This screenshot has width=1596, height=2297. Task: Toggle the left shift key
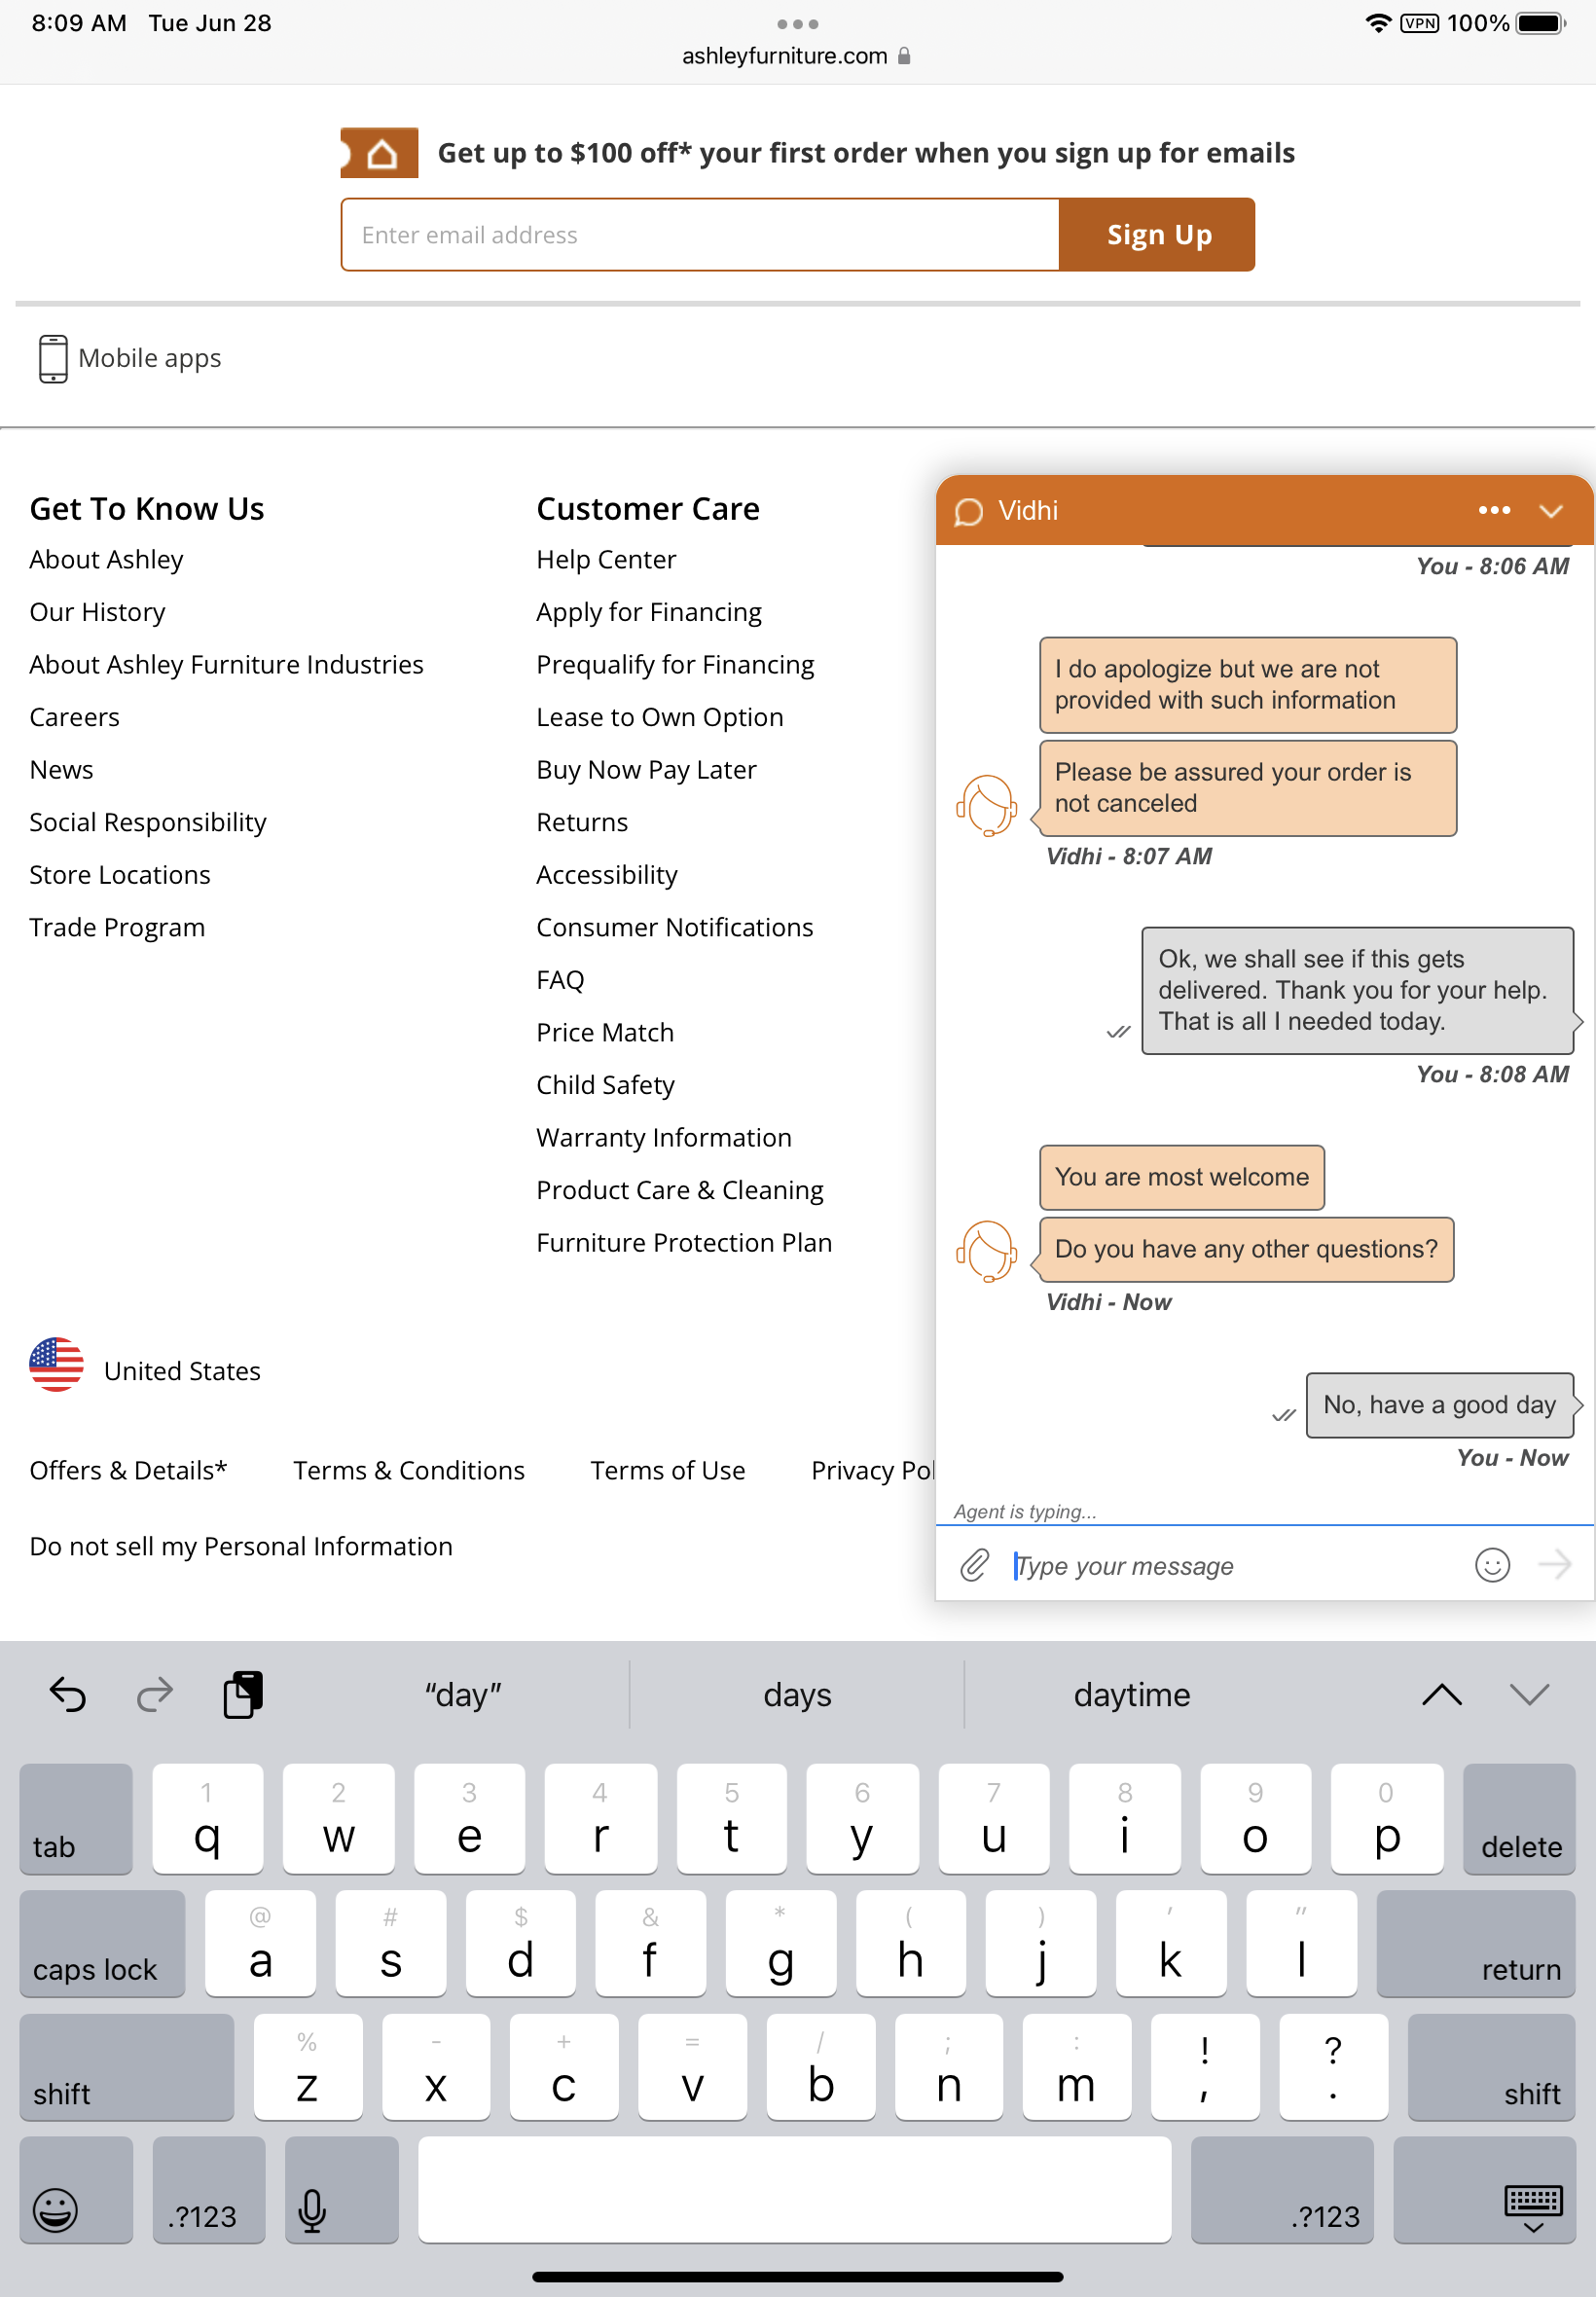tap(126, 2068)
